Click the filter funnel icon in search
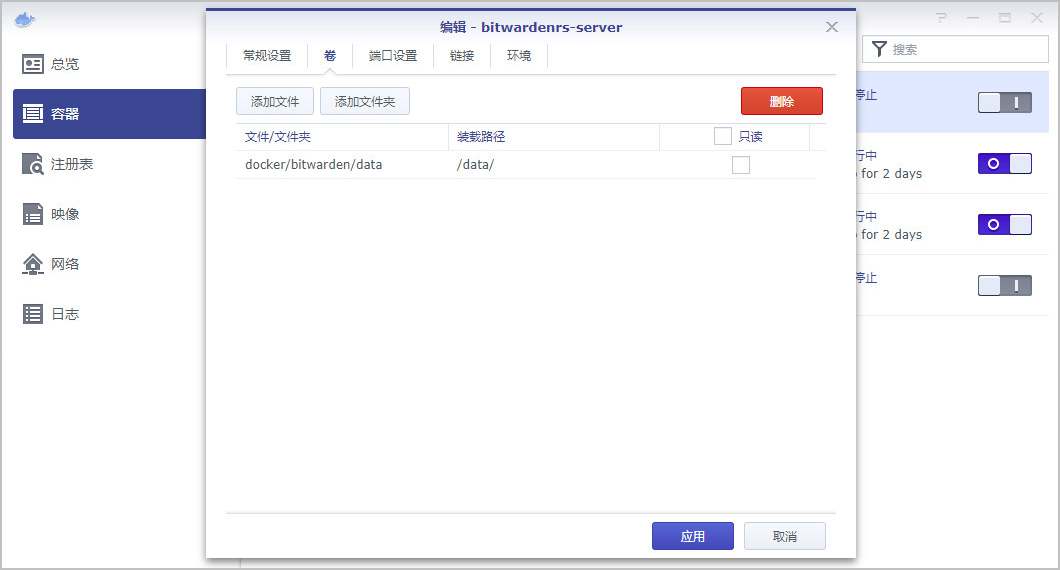 pyautogui.click(x=879, y=49)
